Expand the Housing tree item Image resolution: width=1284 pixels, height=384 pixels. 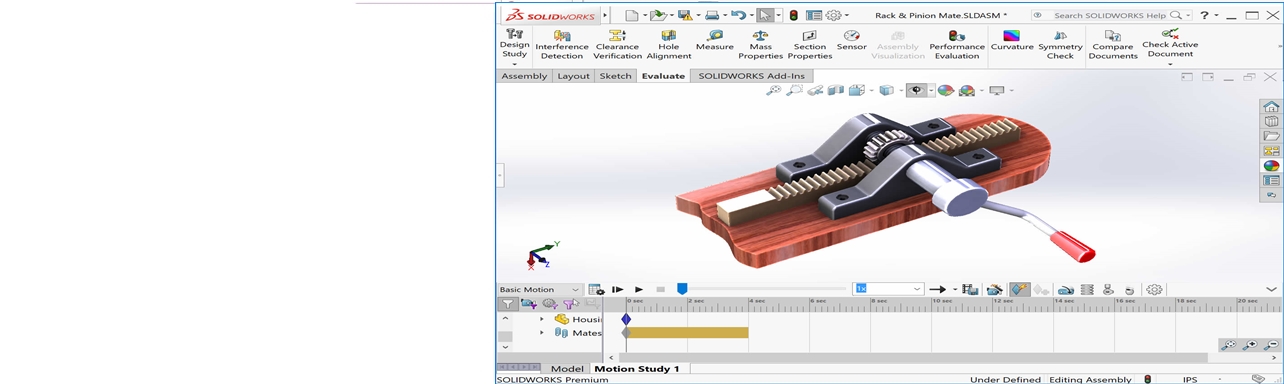point(542,319)
